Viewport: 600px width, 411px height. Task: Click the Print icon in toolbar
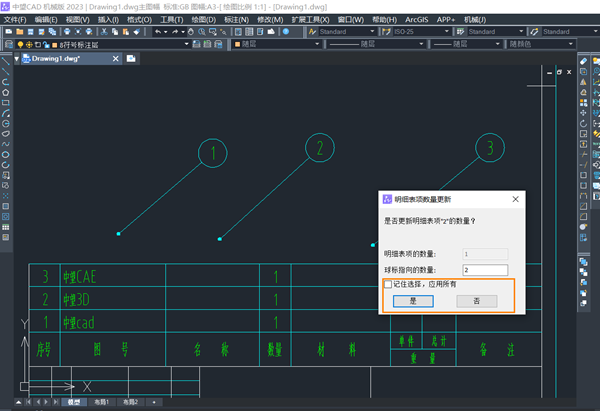pyautogui.click(x=67, y=32)
